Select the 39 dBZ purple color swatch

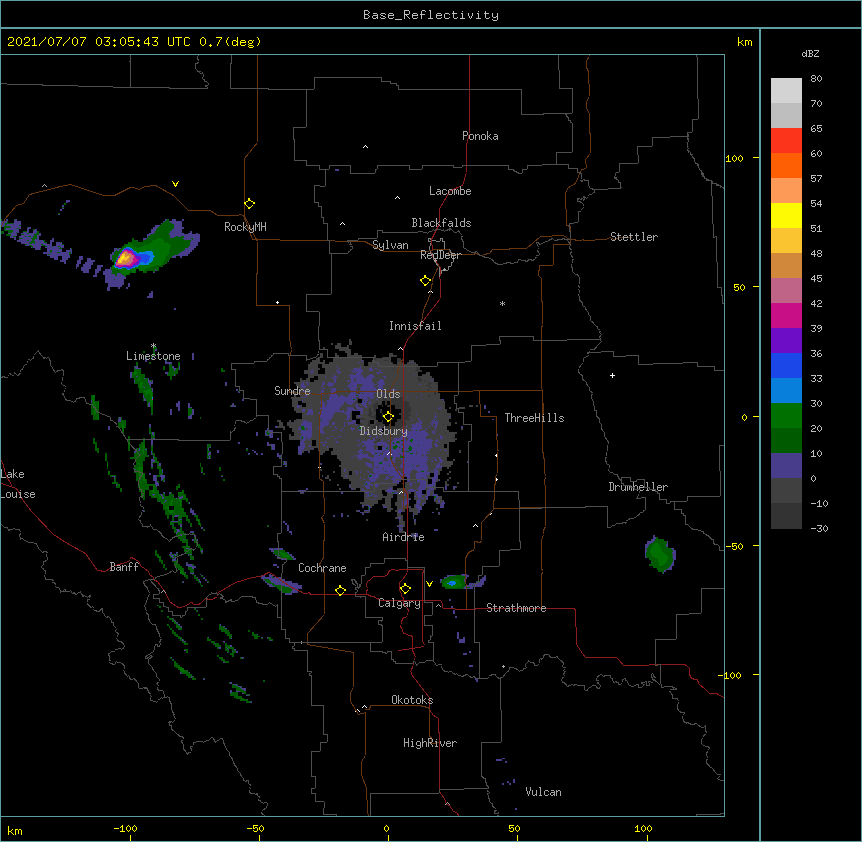(x=786, y=340)
